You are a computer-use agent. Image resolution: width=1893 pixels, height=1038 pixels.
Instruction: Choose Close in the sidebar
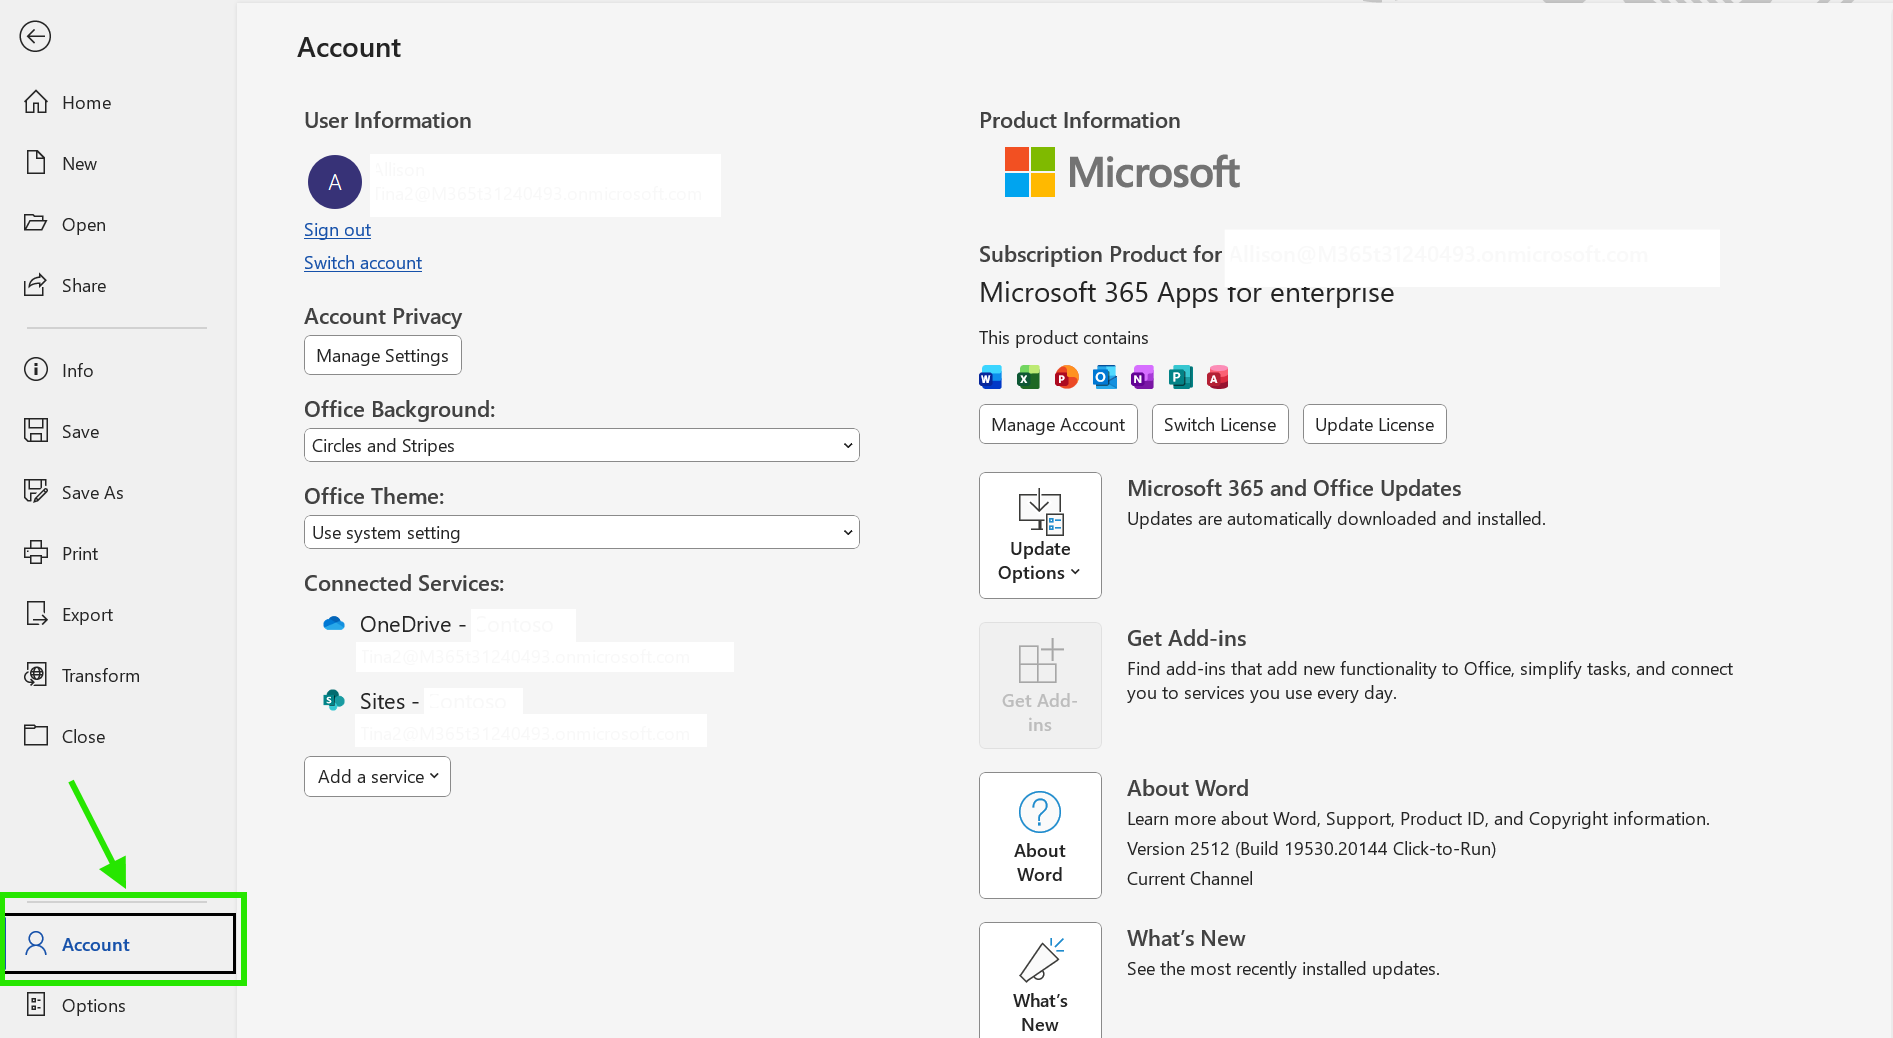pyautogui.click(x=118, y=737)
